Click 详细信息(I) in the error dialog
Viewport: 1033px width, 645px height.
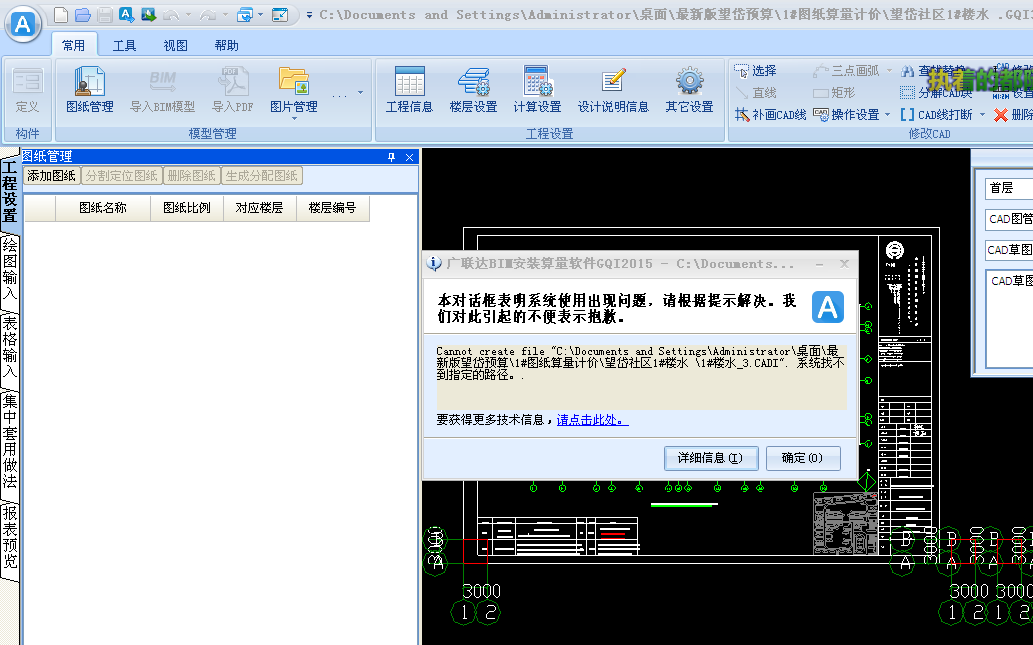pyautogui.click(x=711, y=458)
